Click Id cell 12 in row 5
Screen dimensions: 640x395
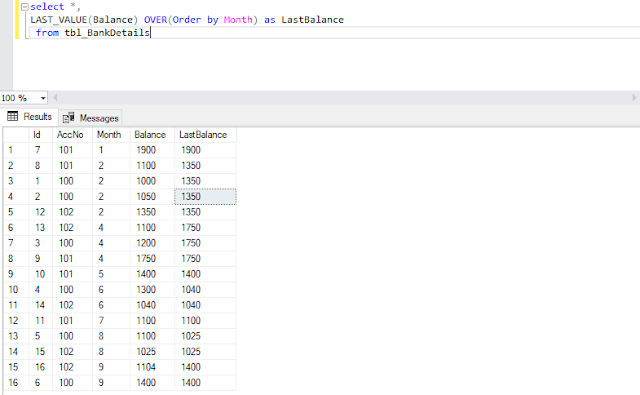pos(41,212)
